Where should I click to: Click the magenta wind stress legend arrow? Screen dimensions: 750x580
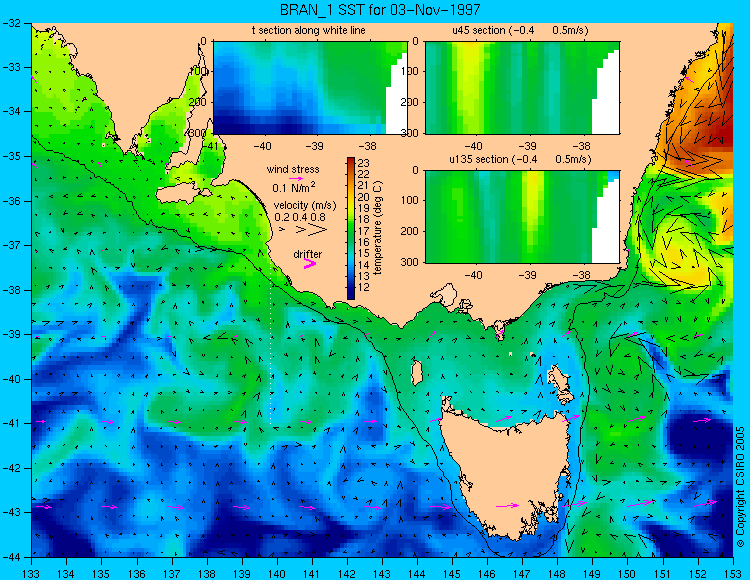tap(296, 178)
